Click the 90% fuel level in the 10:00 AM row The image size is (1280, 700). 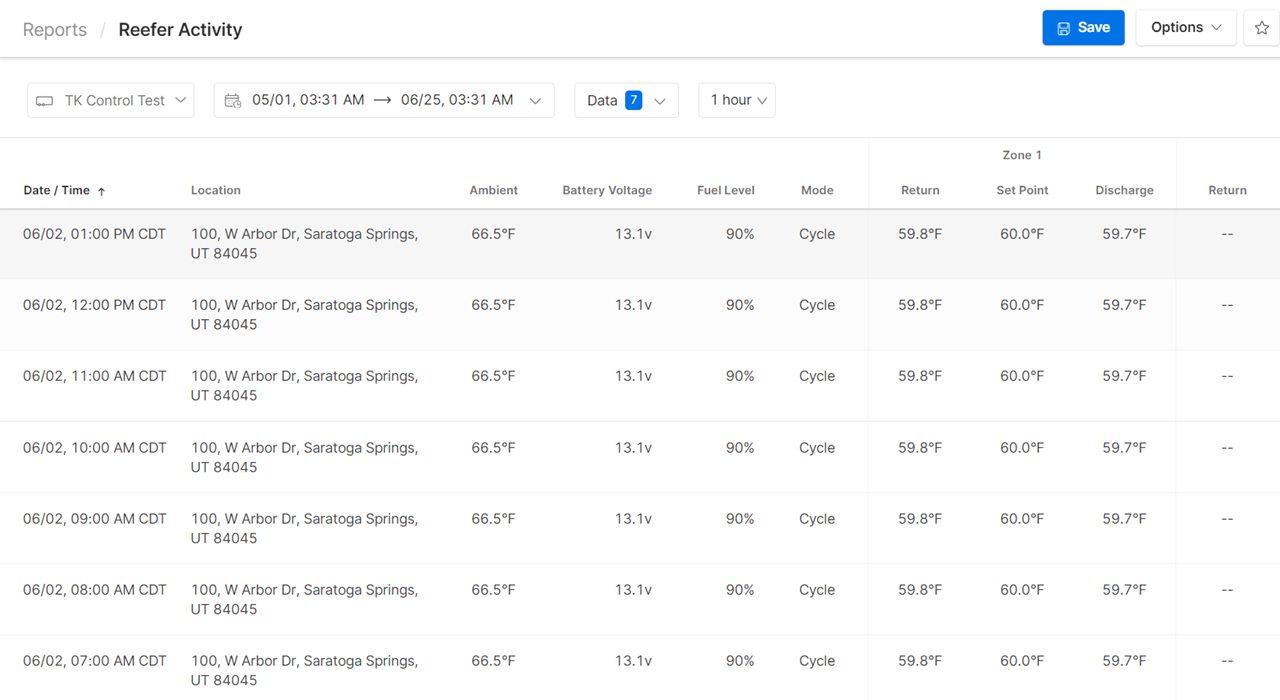coord(740,448)
